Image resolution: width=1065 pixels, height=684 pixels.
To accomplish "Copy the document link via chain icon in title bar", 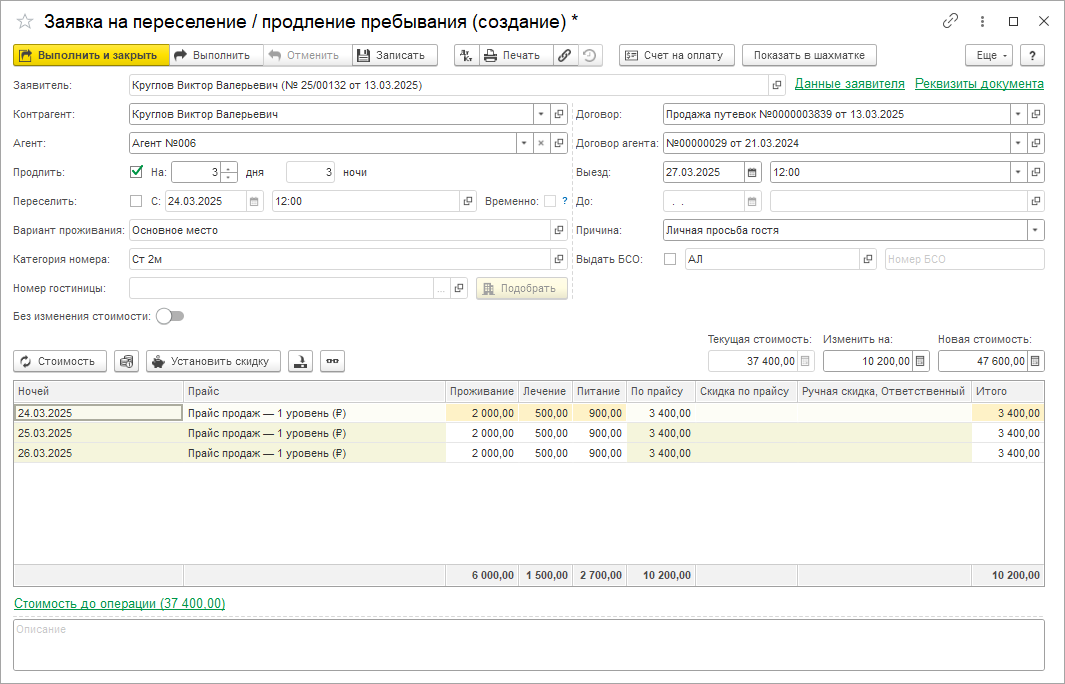I will [x=950, y=21].
